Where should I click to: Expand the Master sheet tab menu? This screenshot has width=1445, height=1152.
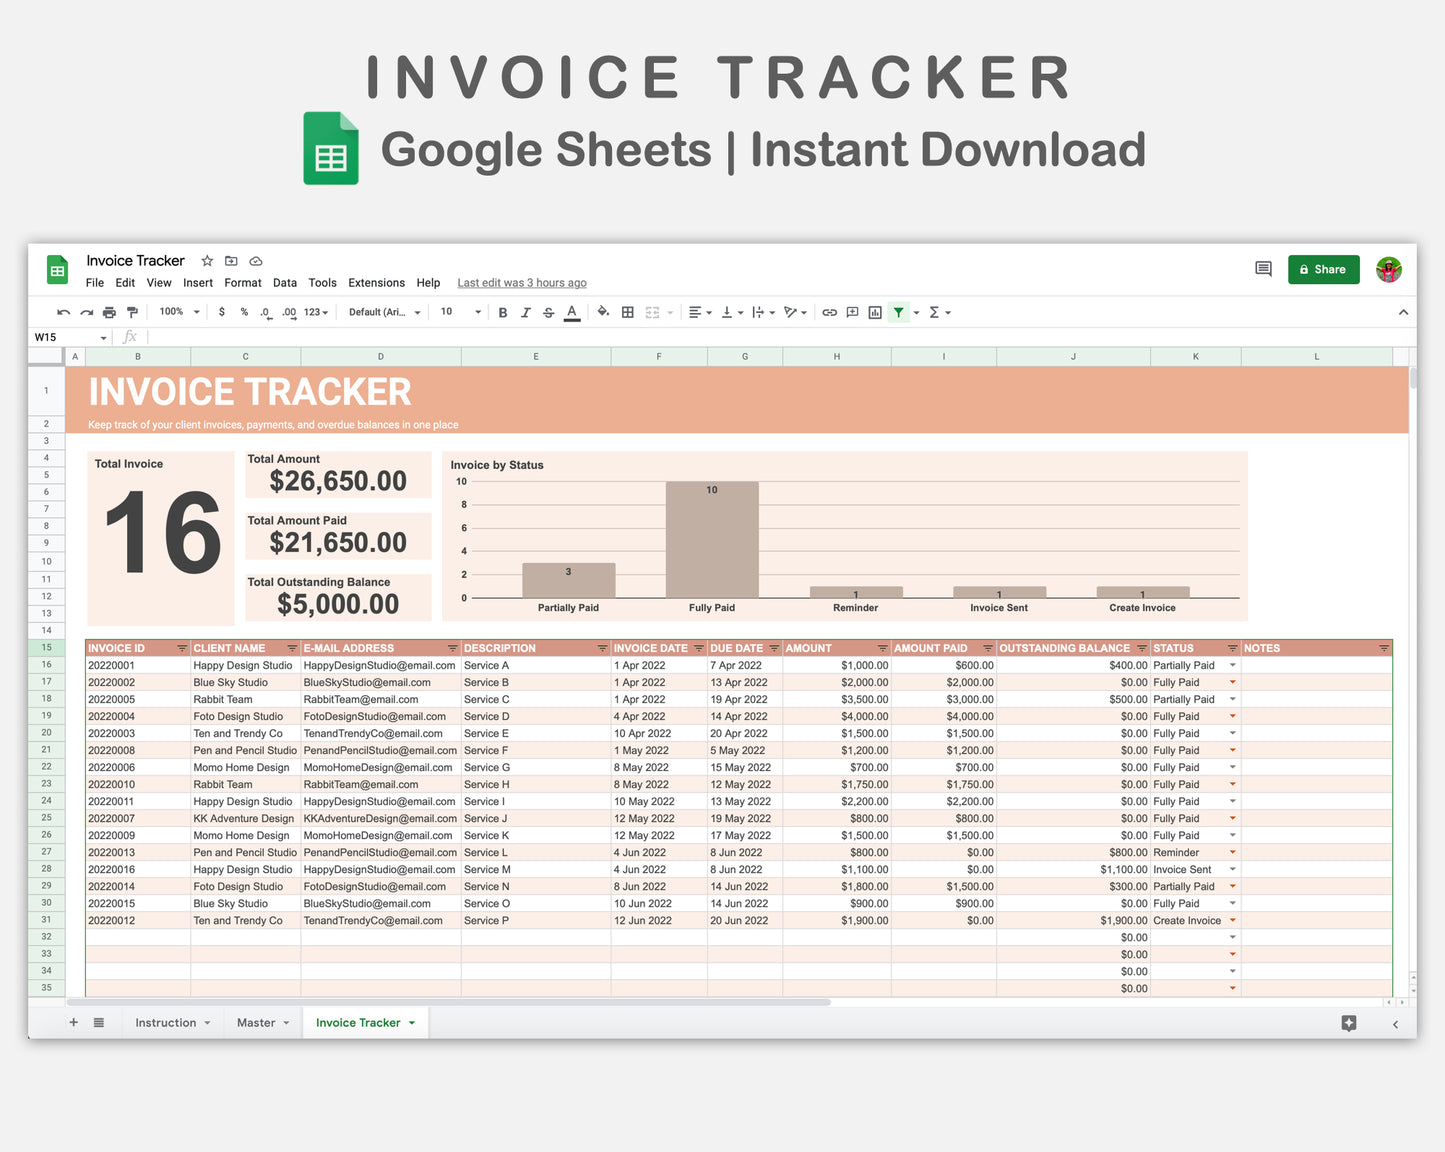click(x=285, y=1022)
